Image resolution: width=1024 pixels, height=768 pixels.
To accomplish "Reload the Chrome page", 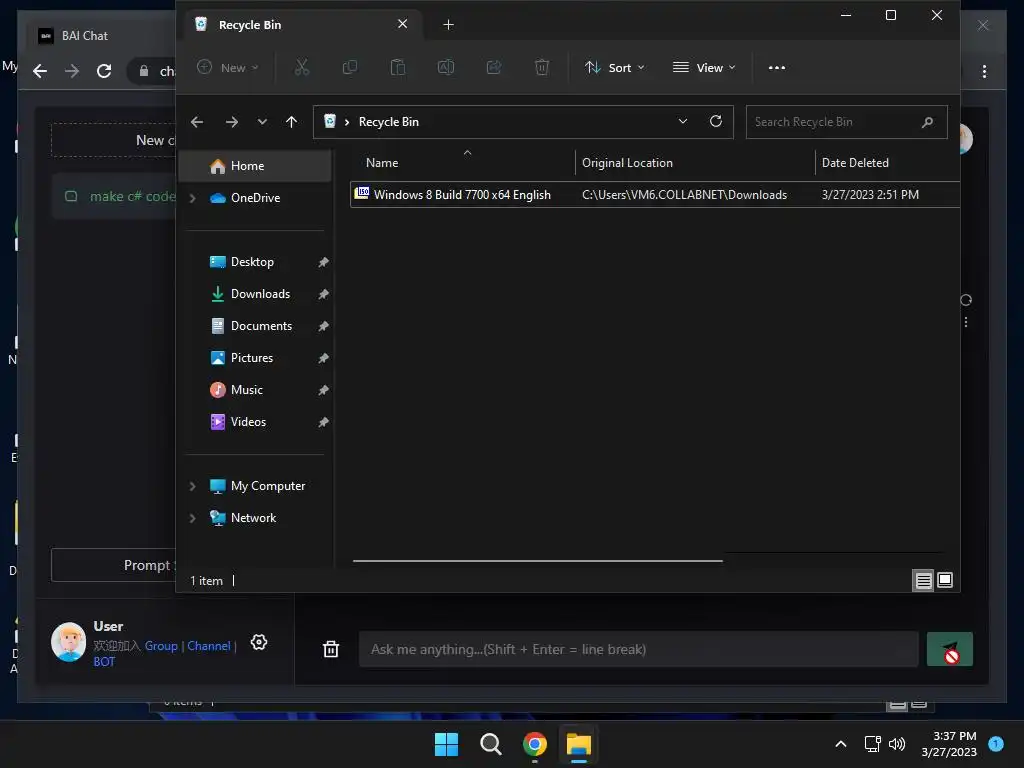I will coord(104,71).
